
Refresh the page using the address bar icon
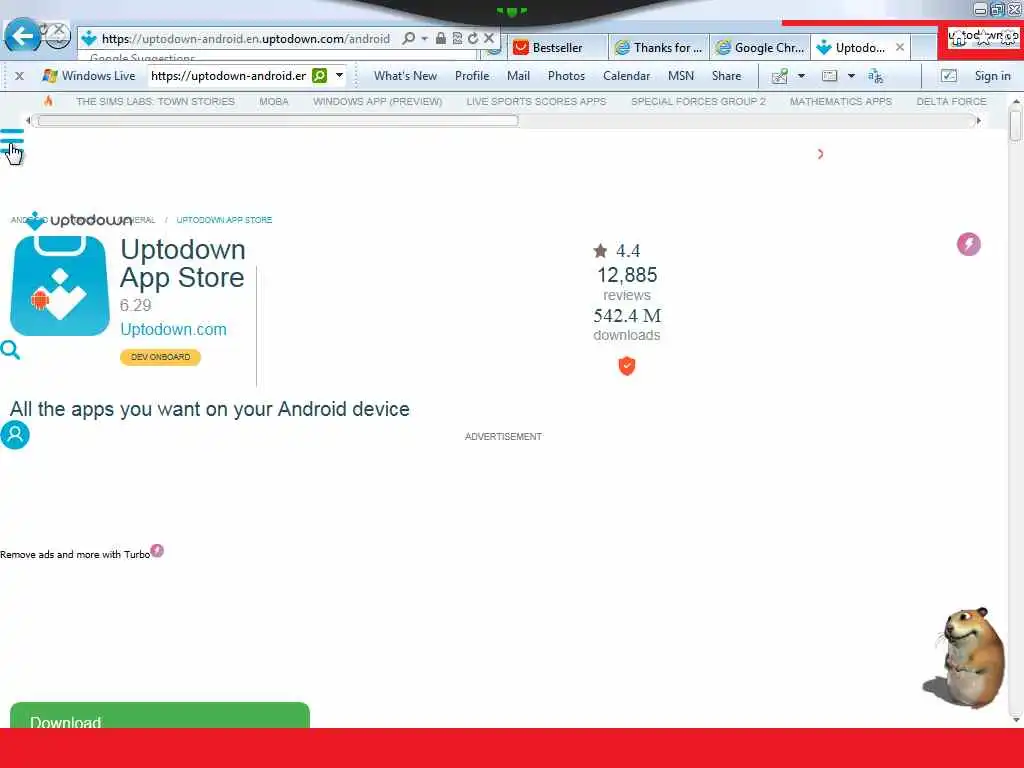pos(473,39)
